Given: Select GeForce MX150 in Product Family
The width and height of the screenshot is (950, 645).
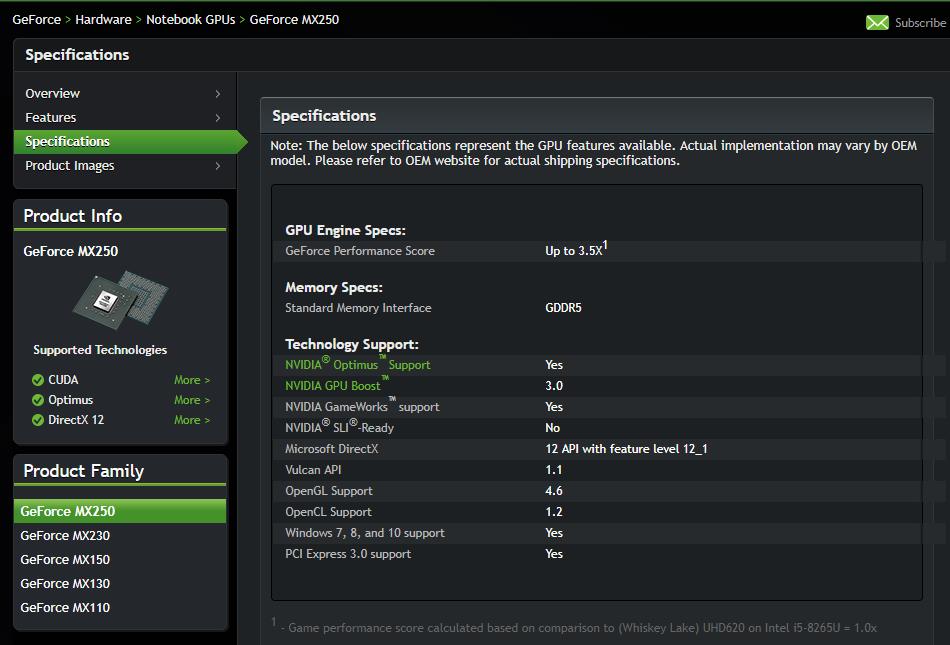Looking at the screenshot, I should pos(65,560).
